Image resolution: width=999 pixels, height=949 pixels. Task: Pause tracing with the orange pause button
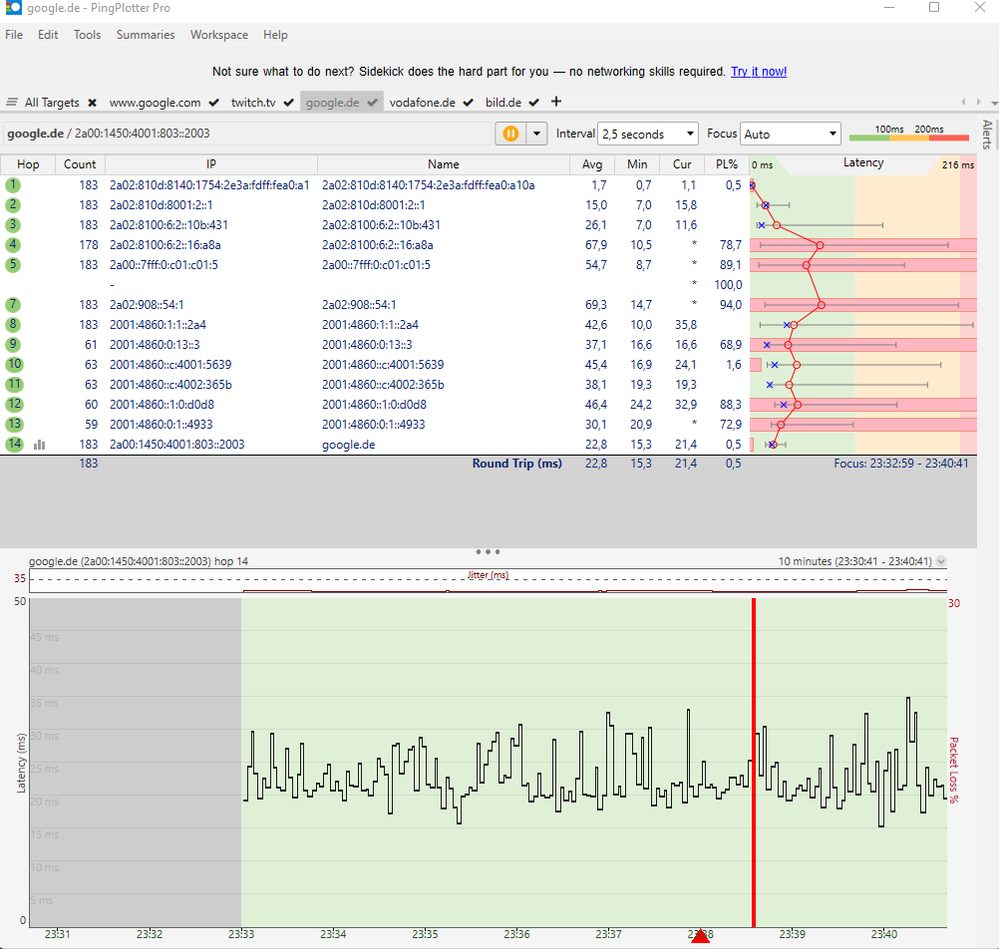510,133
